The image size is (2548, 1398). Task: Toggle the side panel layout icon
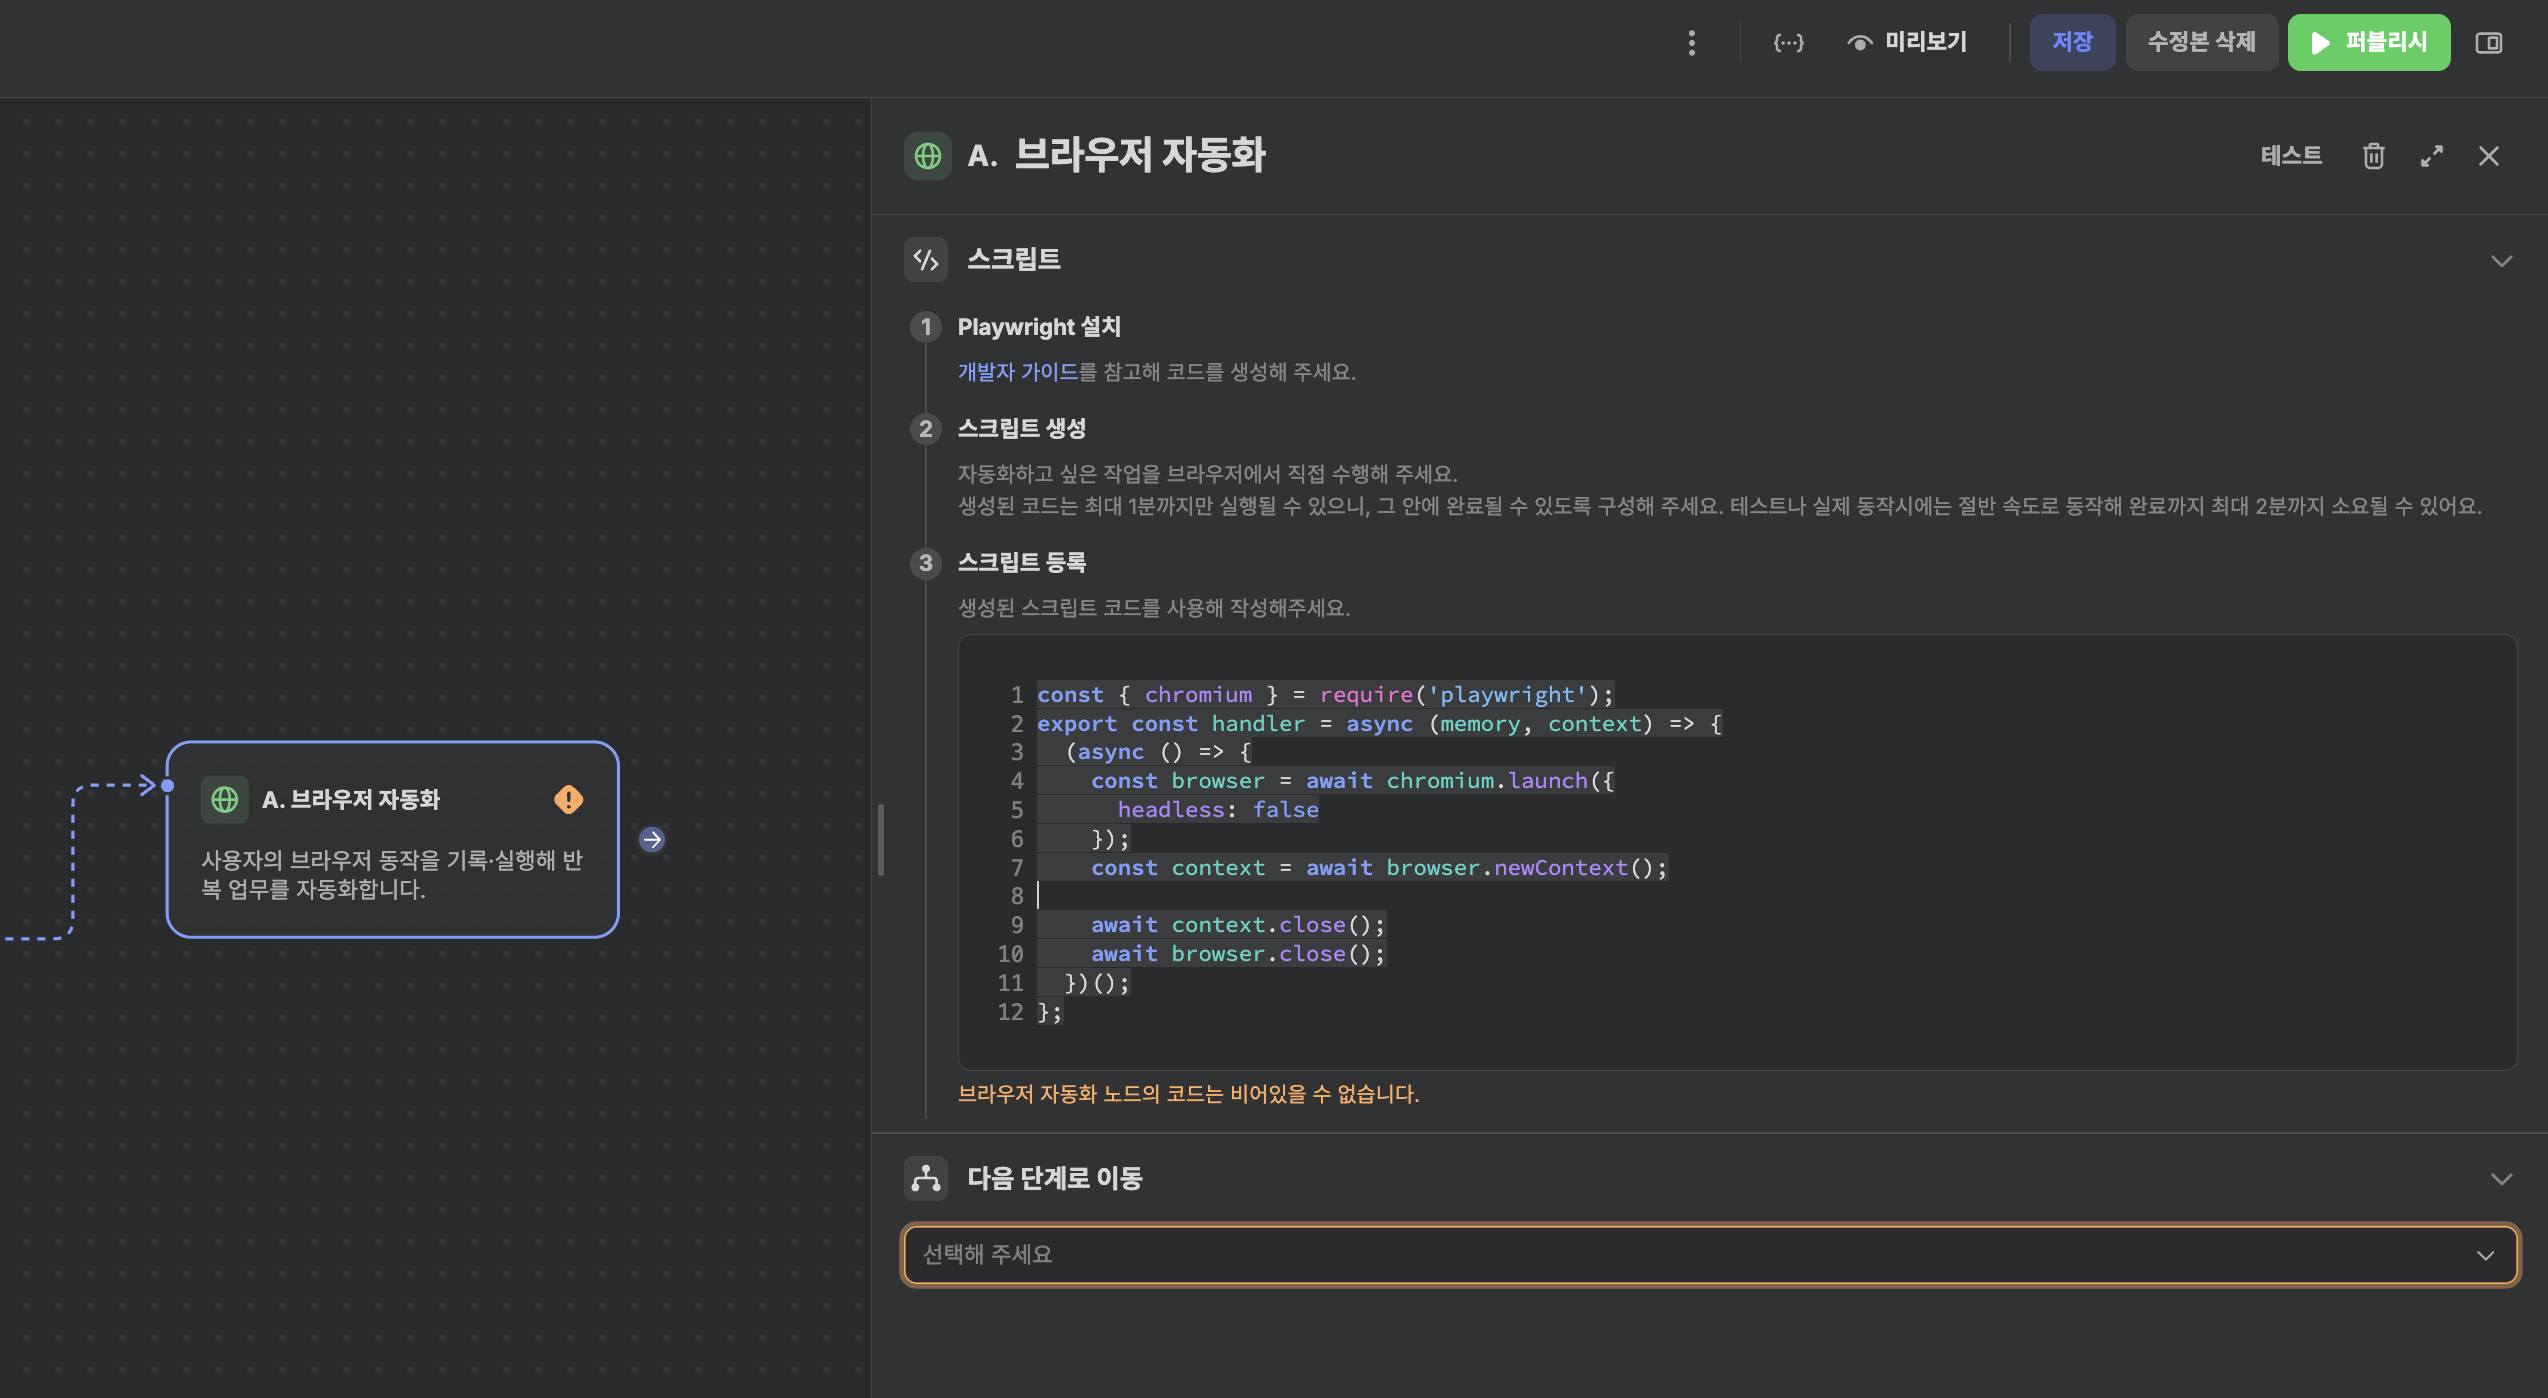tap(2488, 42)
